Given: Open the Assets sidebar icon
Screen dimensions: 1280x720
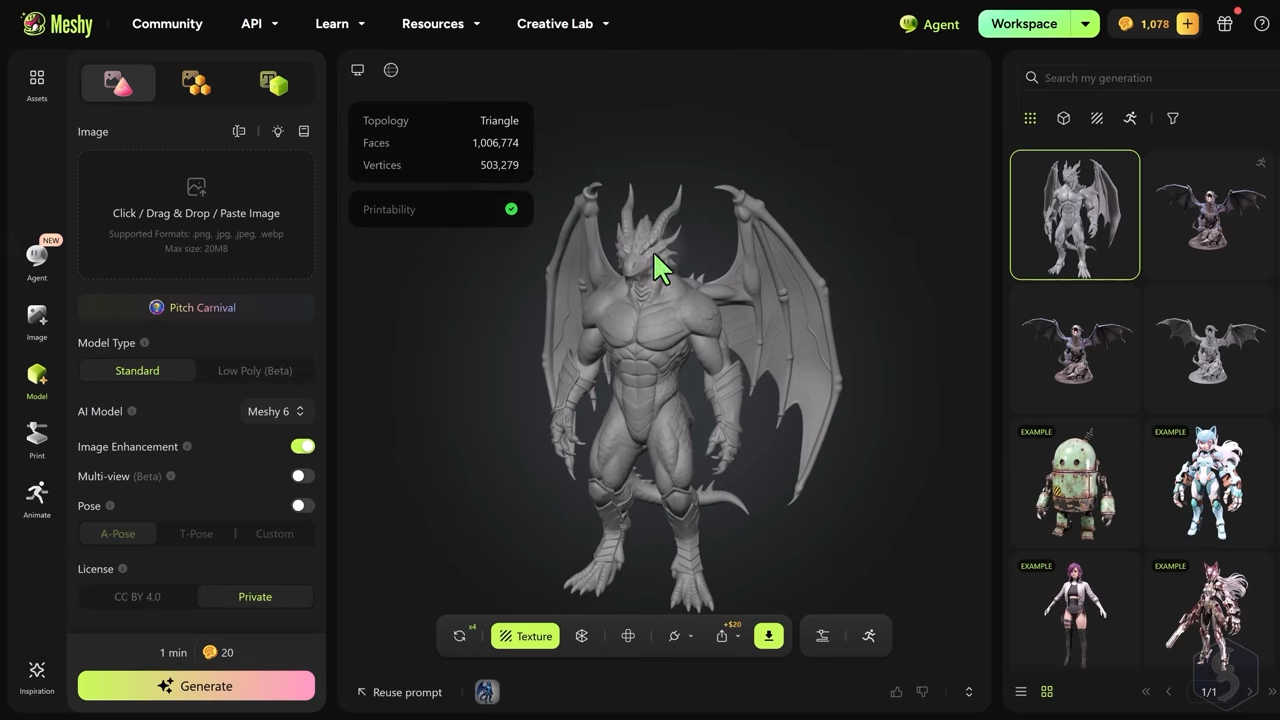Looking at the screenshot, I should point(37,85).
